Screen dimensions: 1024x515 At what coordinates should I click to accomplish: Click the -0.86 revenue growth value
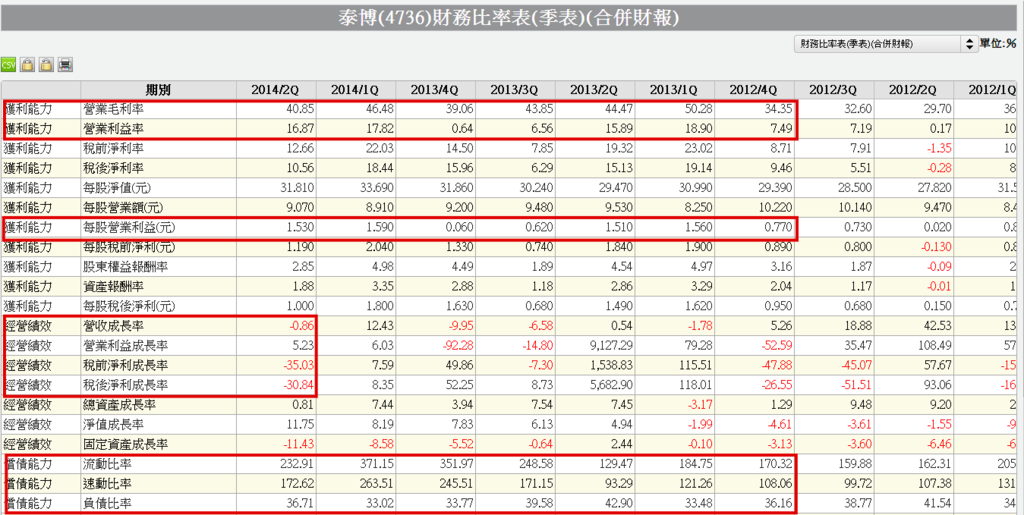pyautogui.click(x=301, y=326)
